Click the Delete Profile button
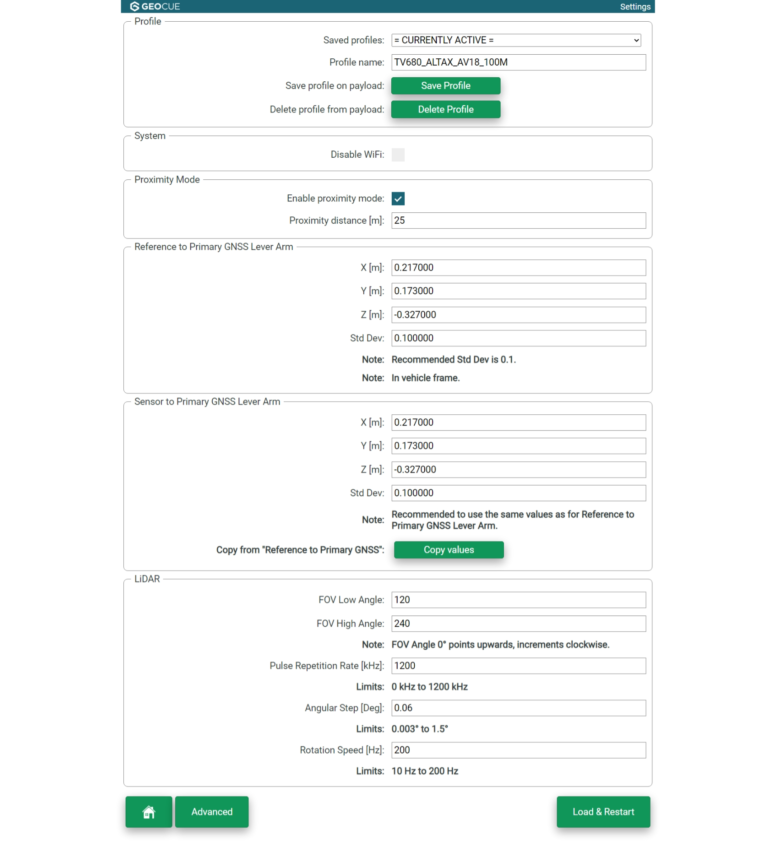Screen dimensions: 768x863 [x=446, y=110]
